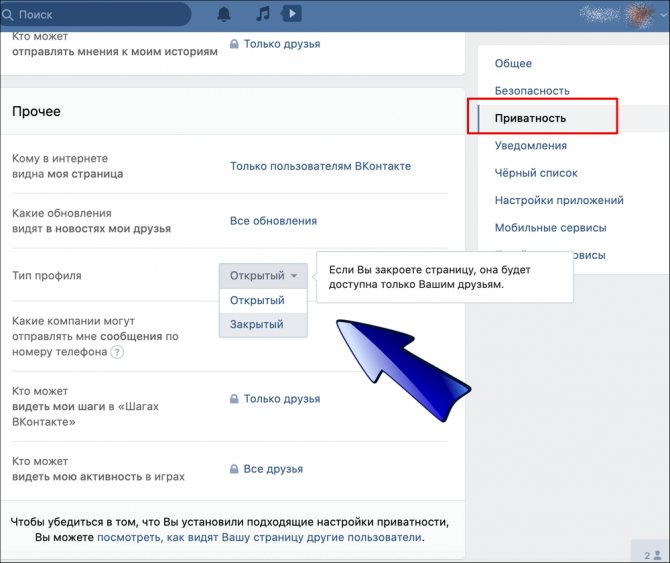Image resolution: width=670 pixels, height=563 pixels.
Task: Click the Поиск search field
Action: click(x=95, y=15)
